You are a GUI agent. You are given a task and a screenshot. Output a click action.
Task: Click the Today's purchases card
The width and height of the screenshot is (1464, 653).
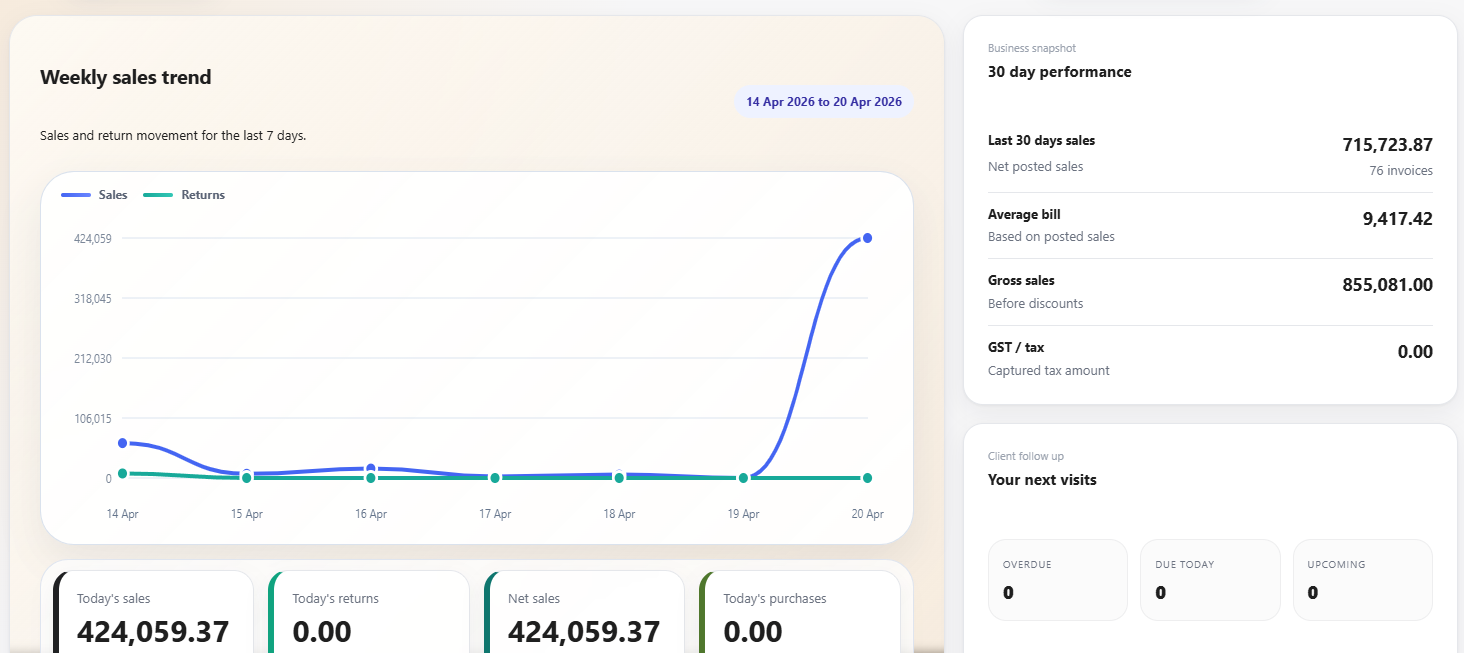tap(800, 612)
